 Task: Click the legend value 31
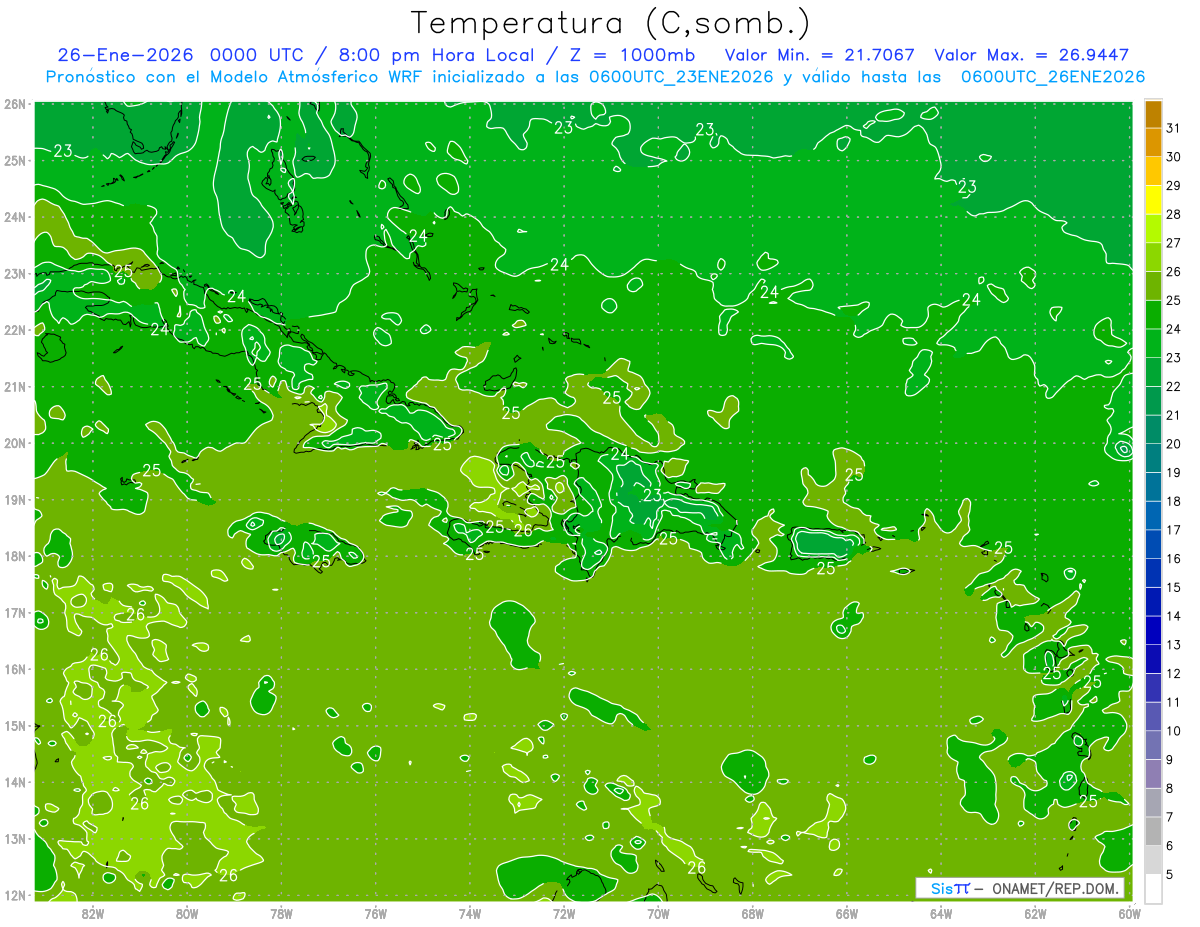click(1173, 128)
